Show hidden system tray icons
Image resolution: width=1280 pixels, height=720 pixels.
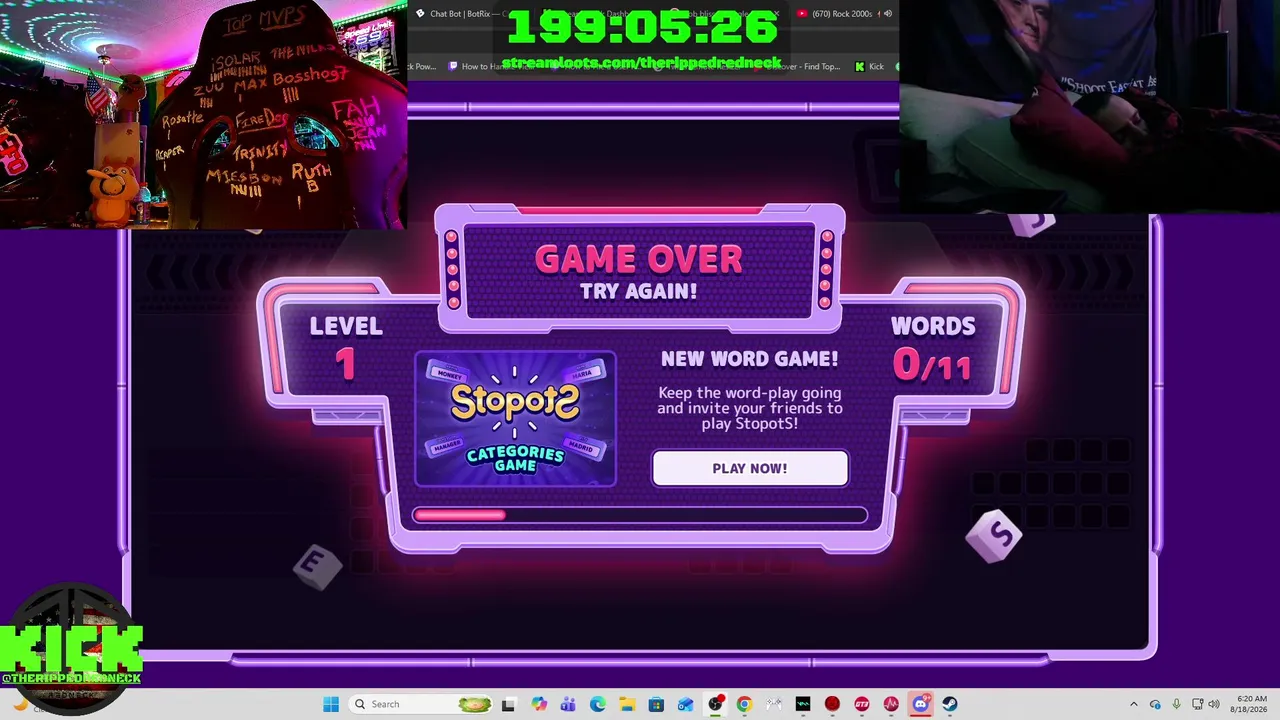click(x=1133, y=704)
